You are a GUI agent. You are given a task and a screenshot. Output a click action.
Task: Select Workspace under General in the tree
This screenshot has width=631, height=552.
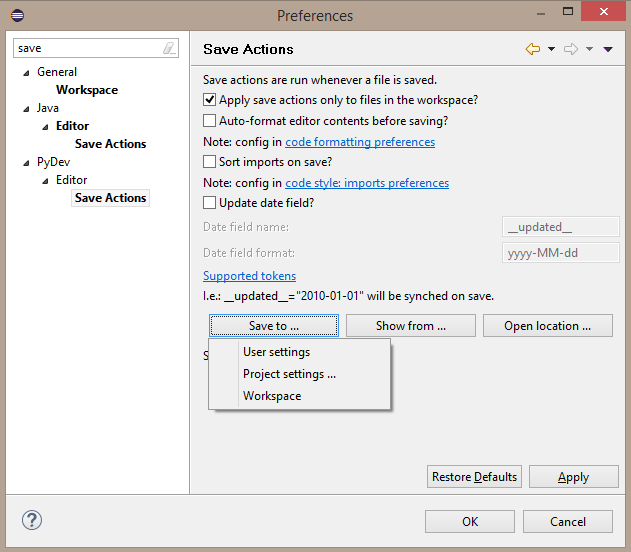tap(87, 90)
